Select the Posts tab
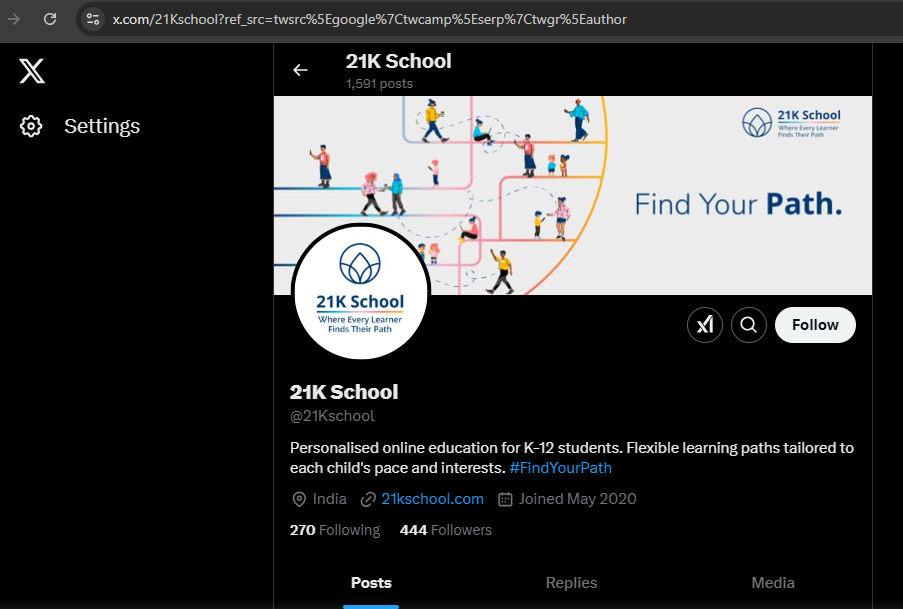The image size is (903, 609). tap(371, 583)
